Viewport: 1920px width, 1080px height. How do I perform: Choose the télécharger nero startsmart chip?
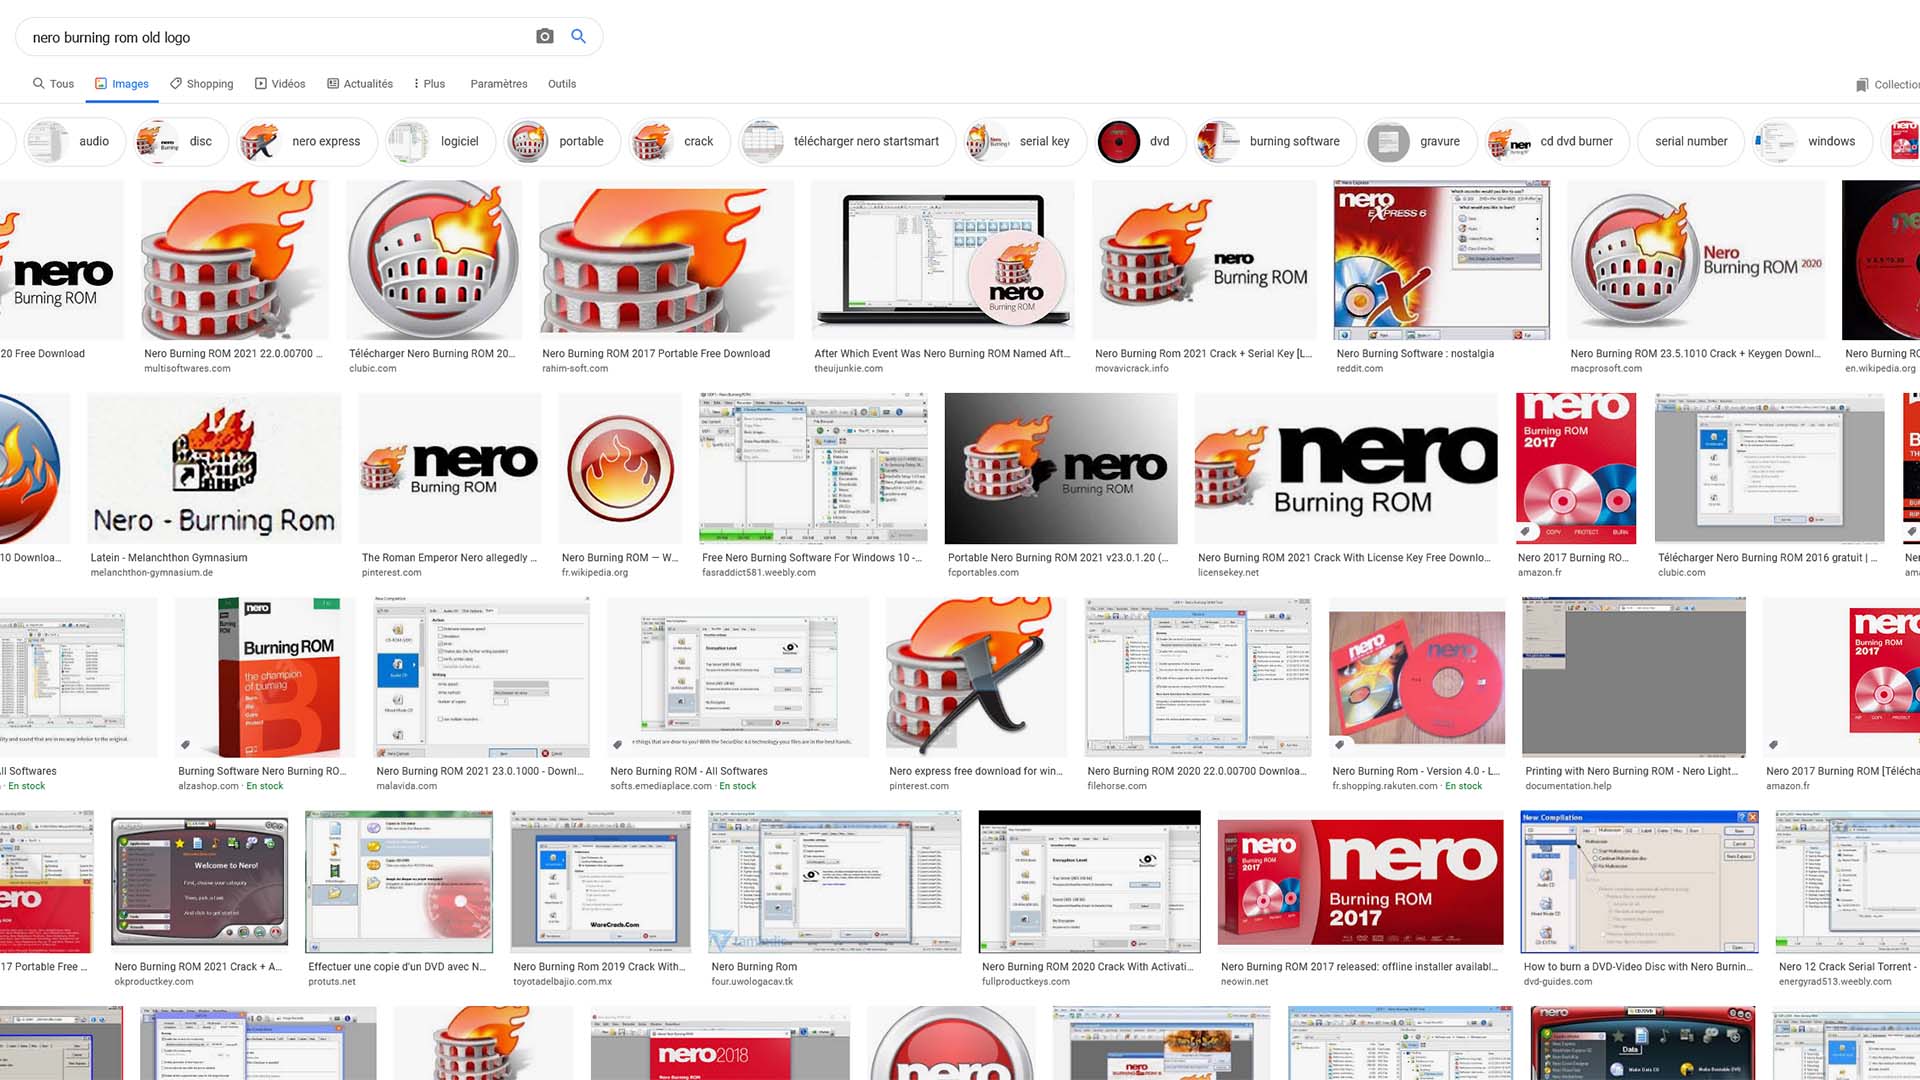tap(848, 141)
